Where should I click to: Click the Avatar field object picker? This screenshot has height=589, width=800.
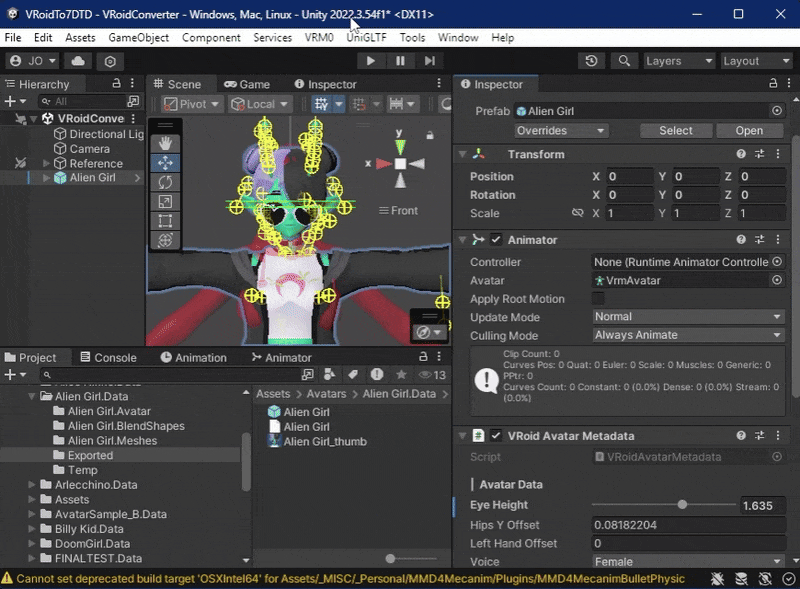[777, 280]
